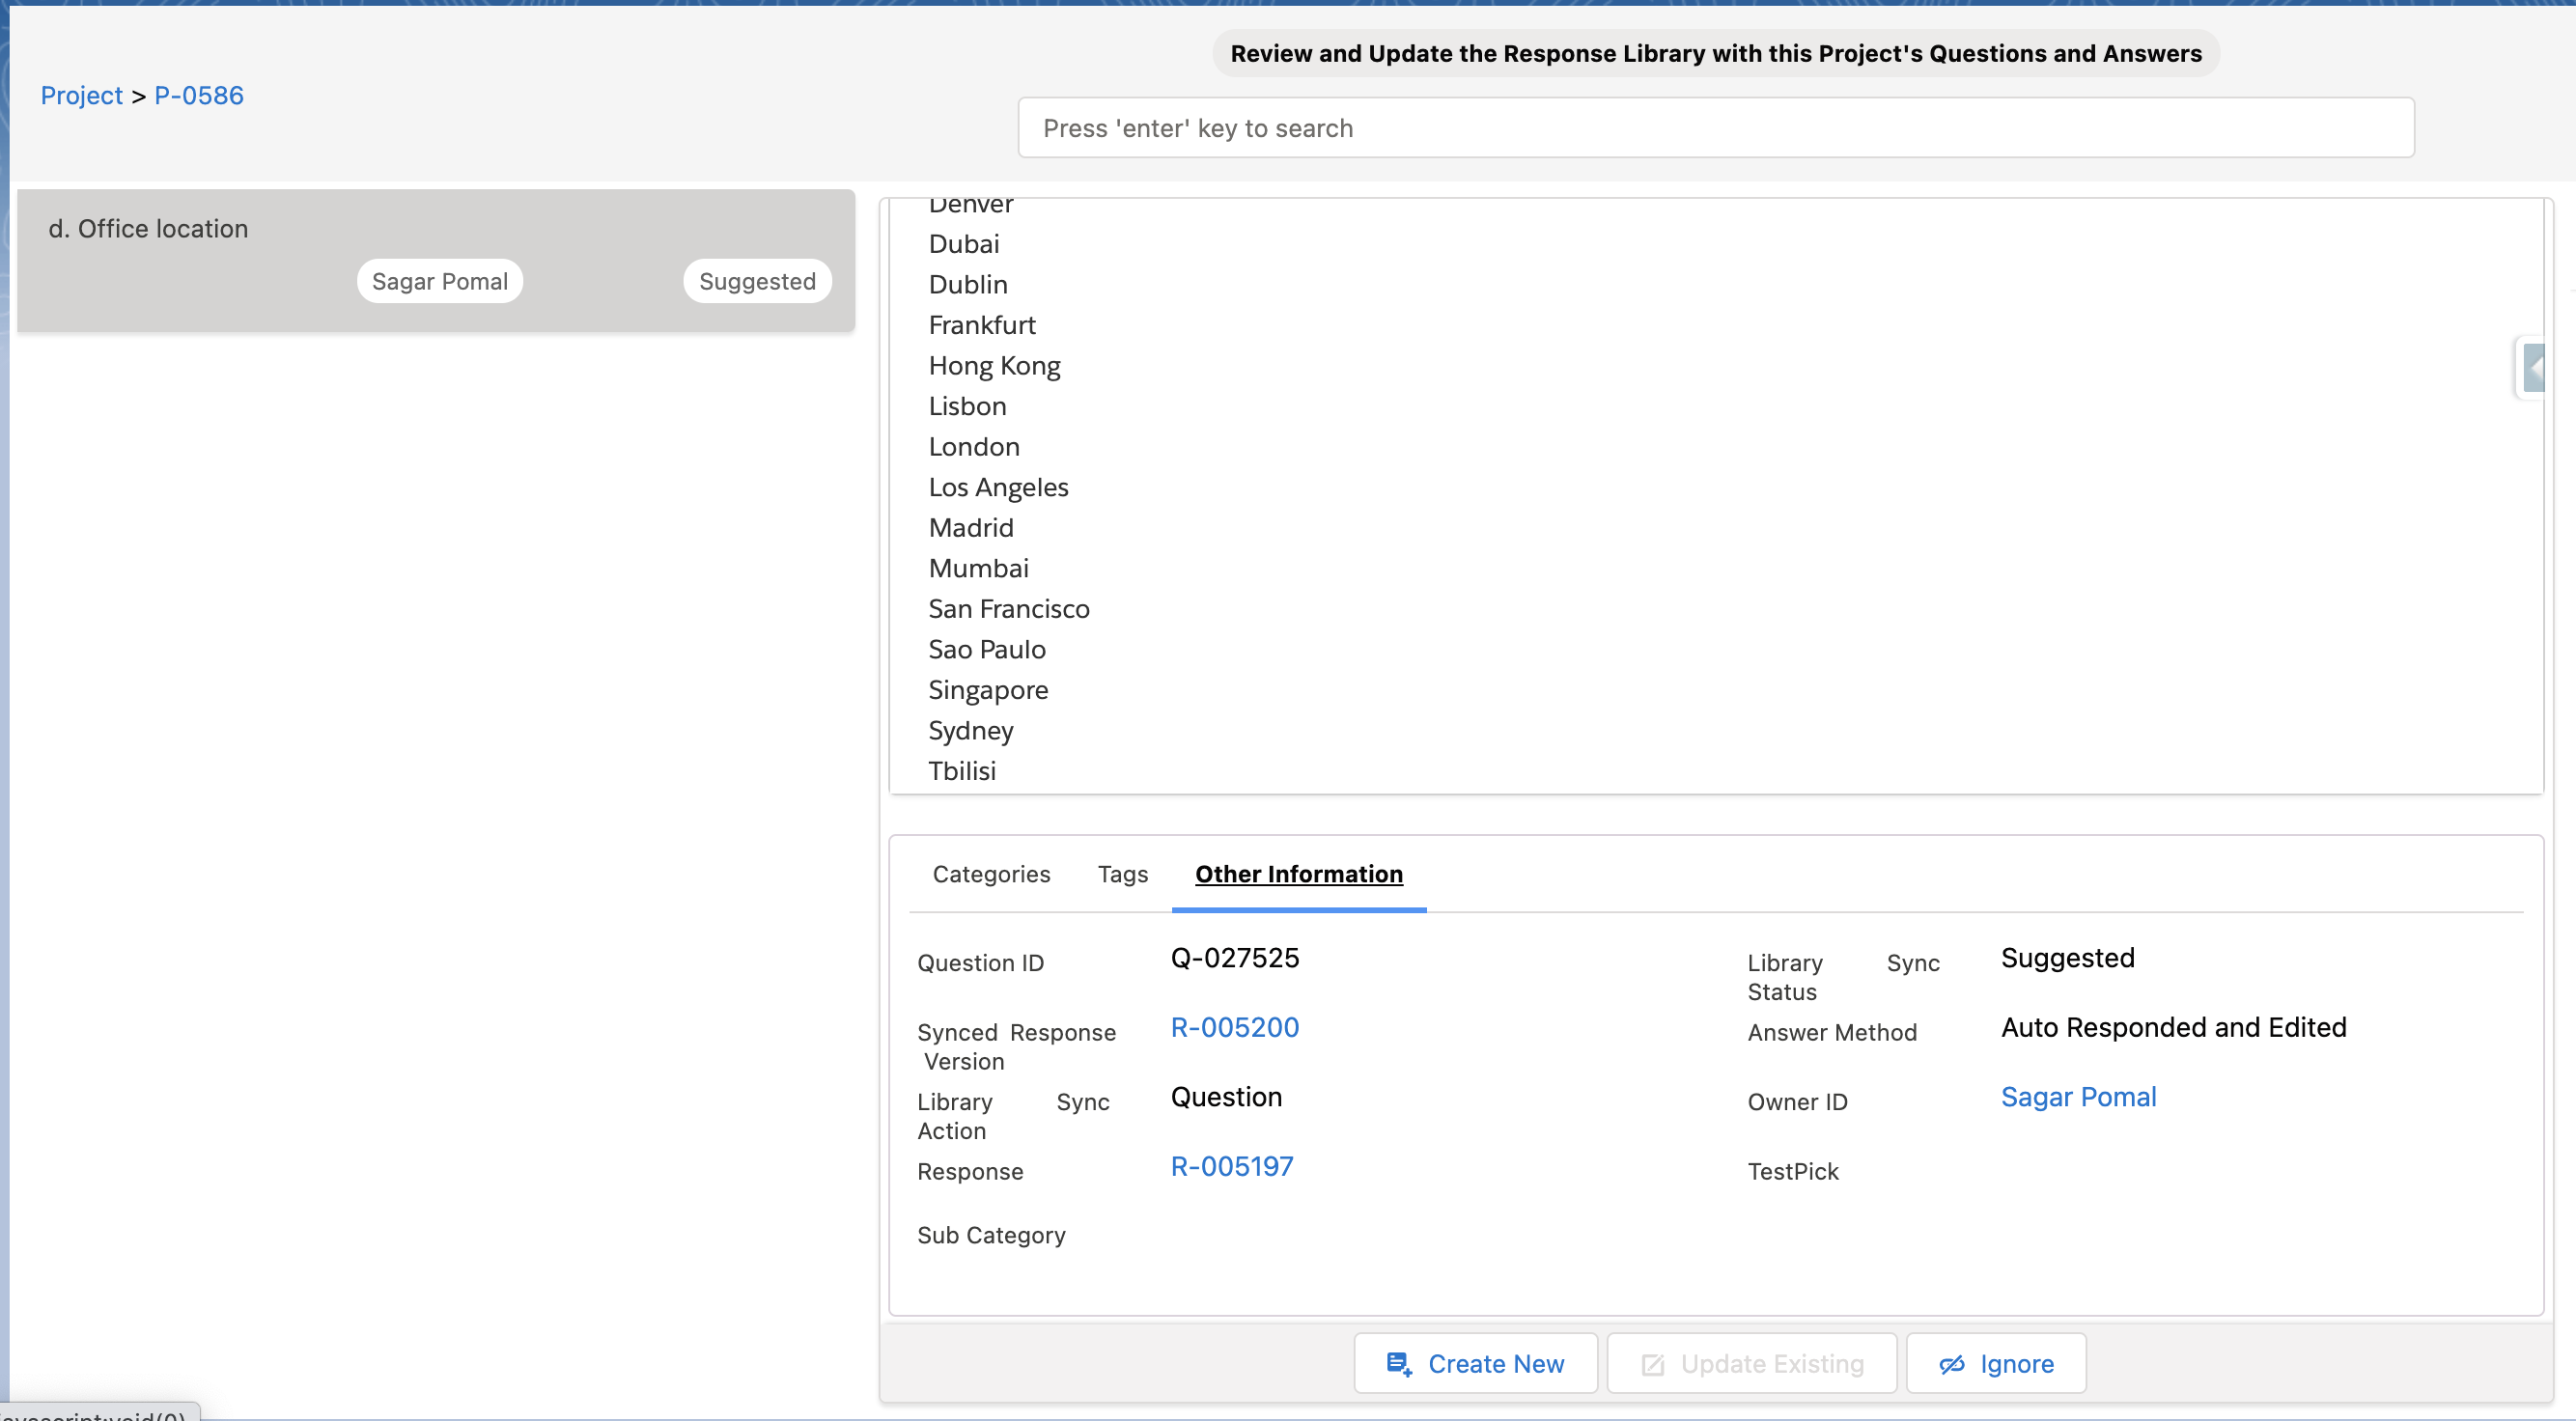
Task: Open the P-0586 project link
Action: tap(199, 95)
